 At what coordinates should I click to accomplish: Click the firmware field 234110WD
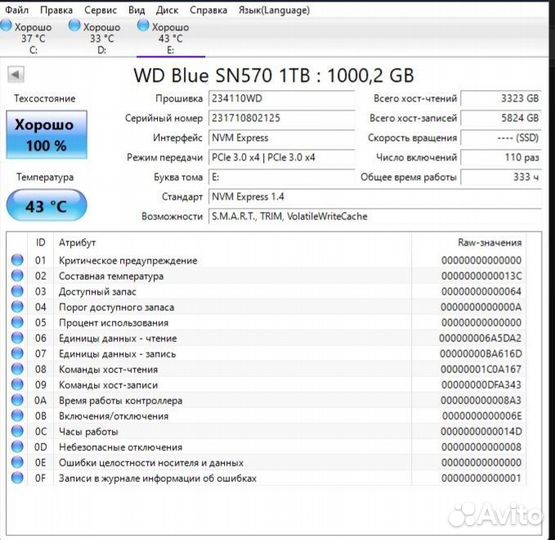[282, 98]
